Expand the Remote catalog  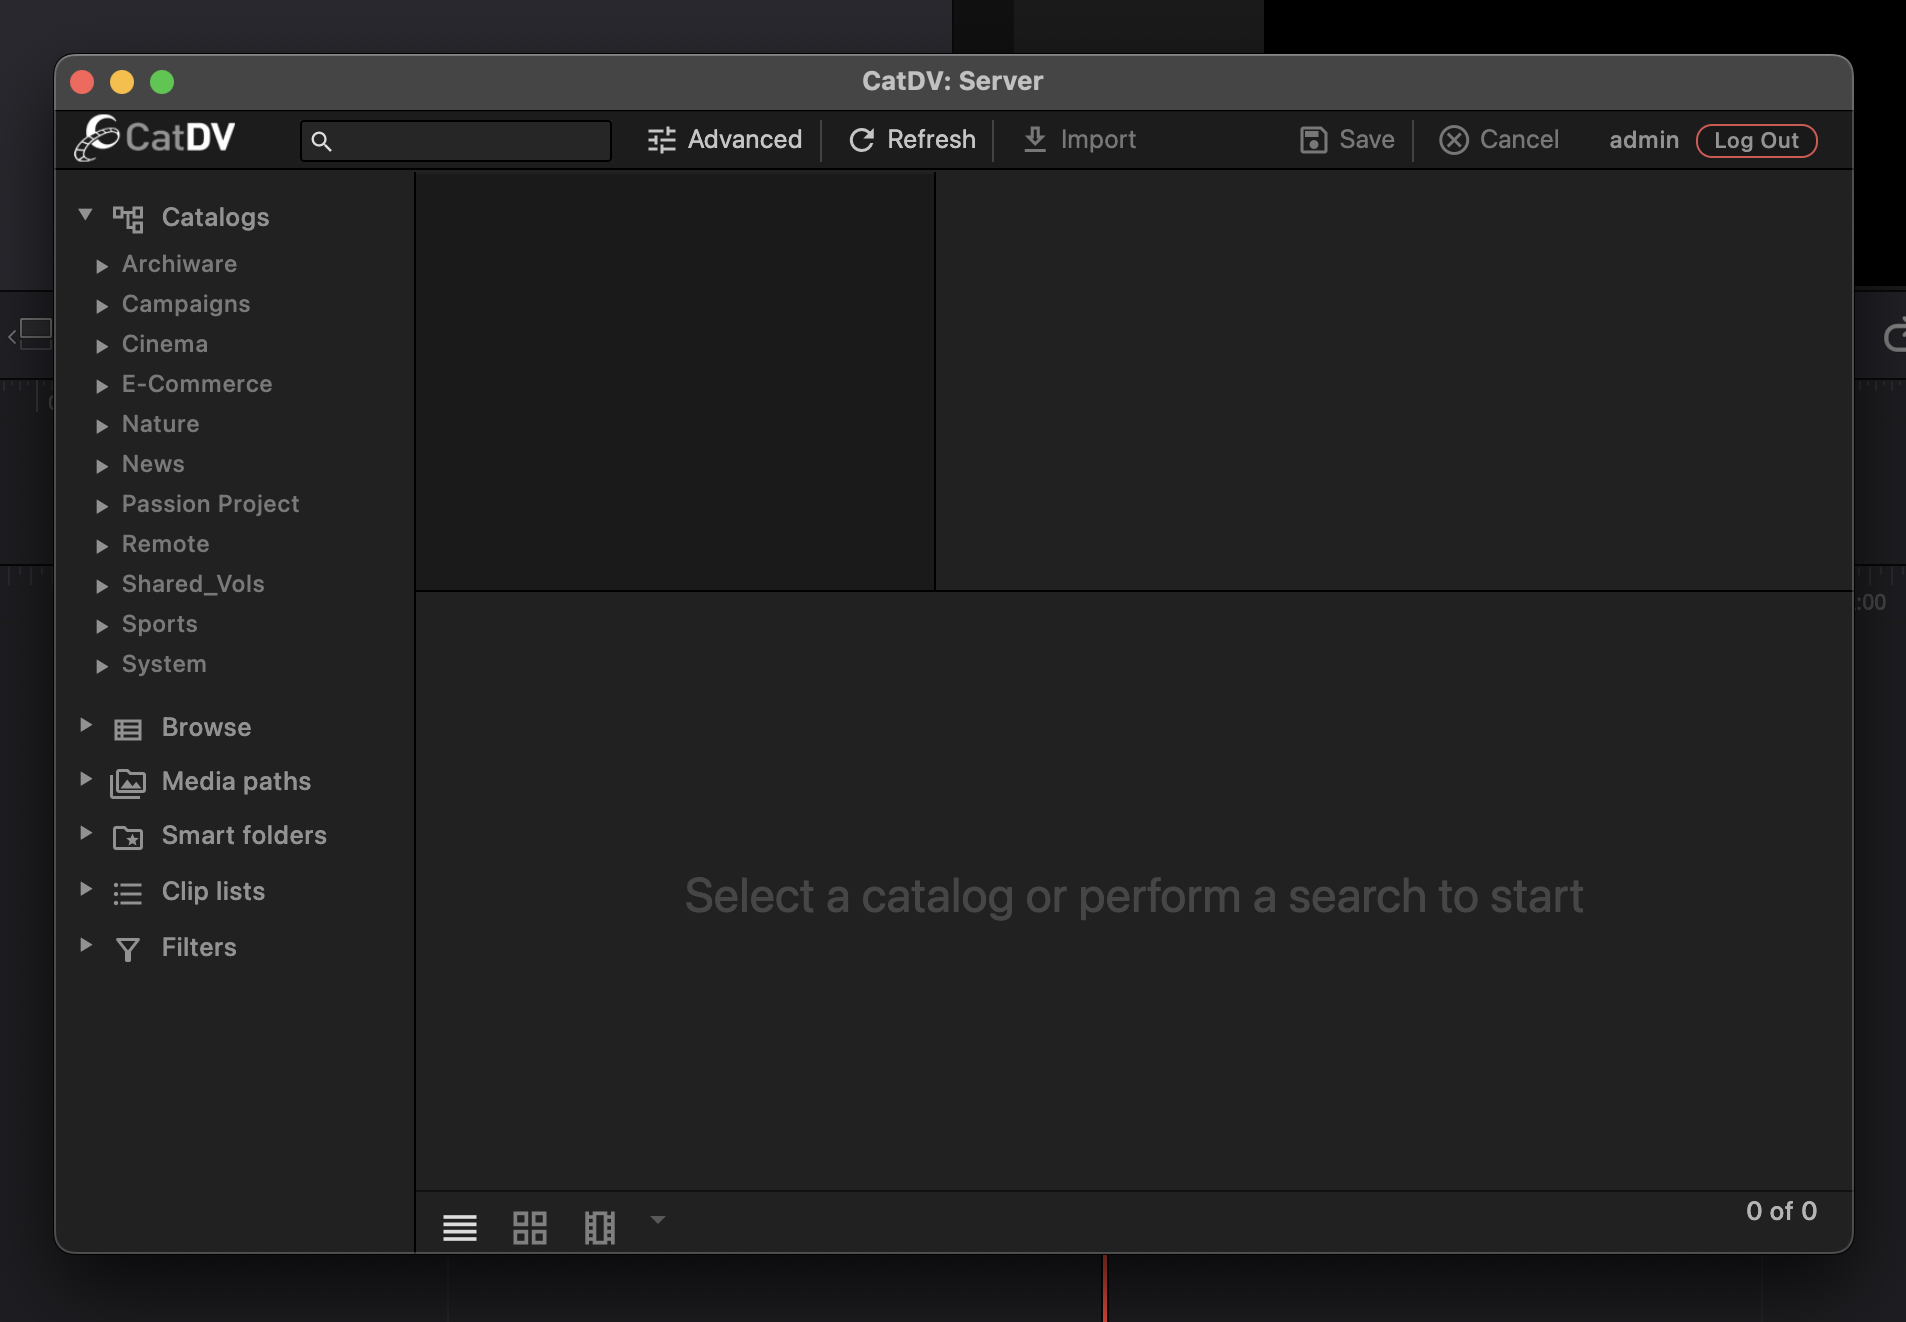pyautogui.click(x=102, y=546)
